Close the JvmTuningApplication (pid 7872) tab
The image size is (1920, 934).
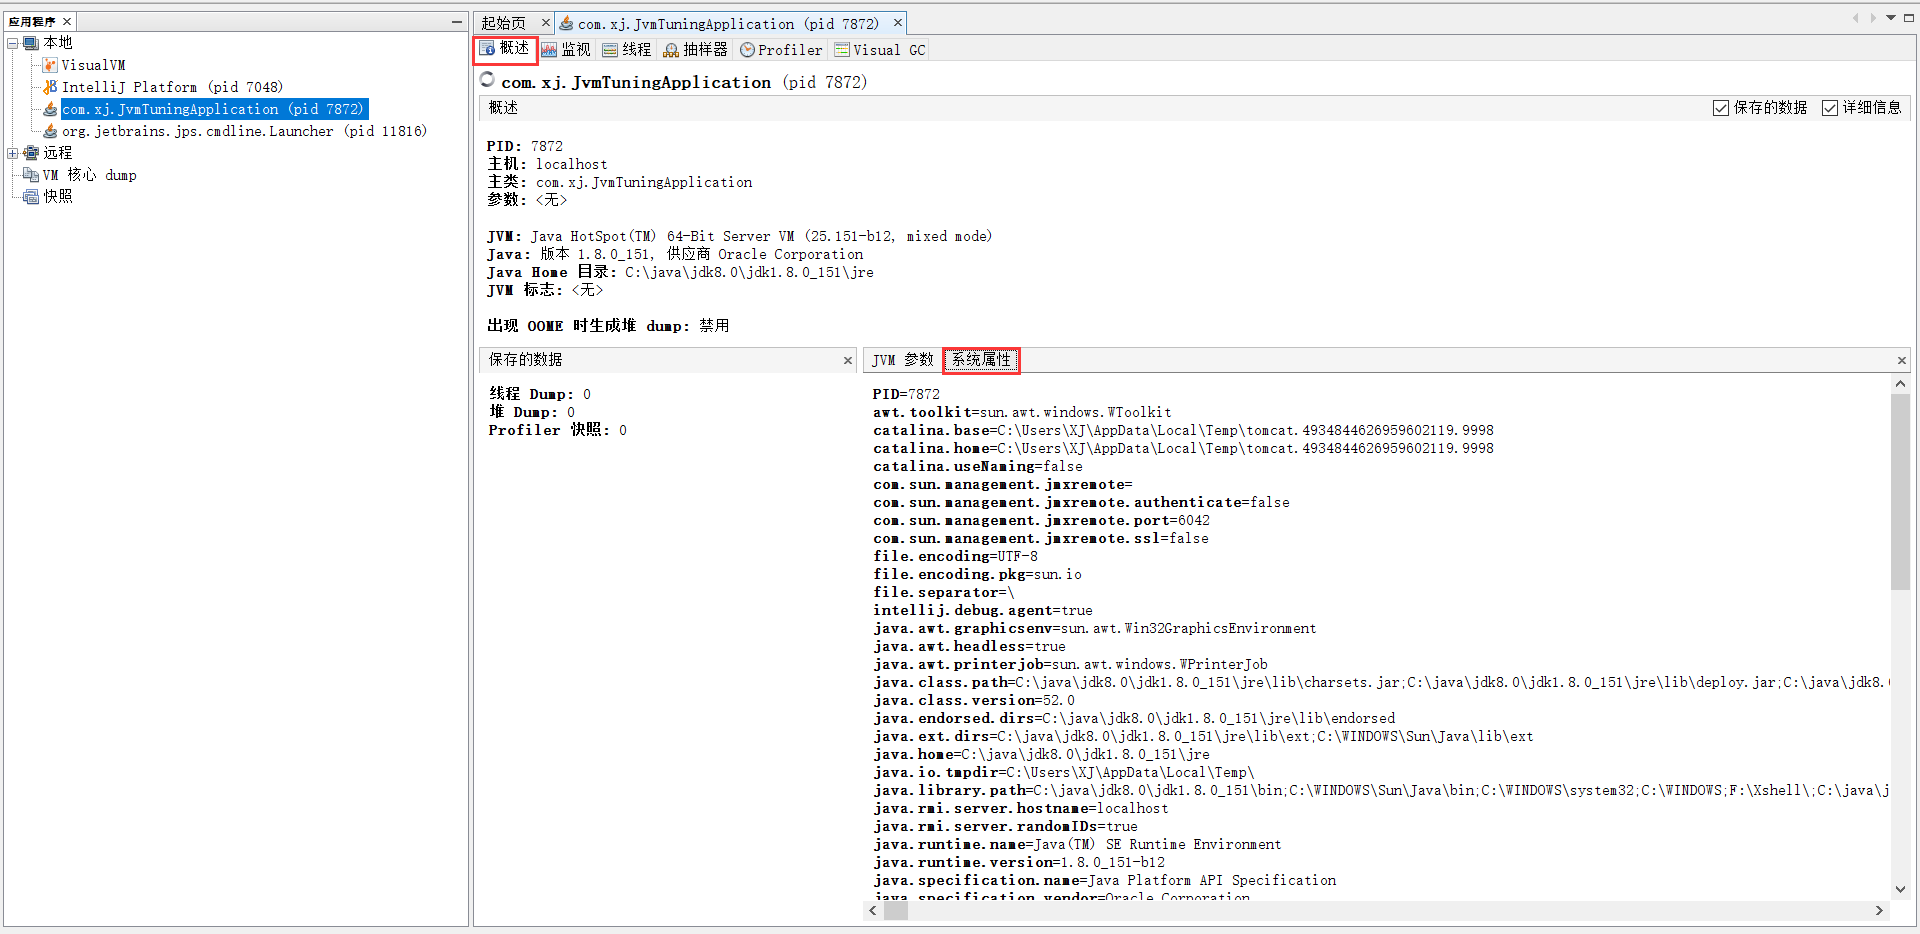(898, 22)
